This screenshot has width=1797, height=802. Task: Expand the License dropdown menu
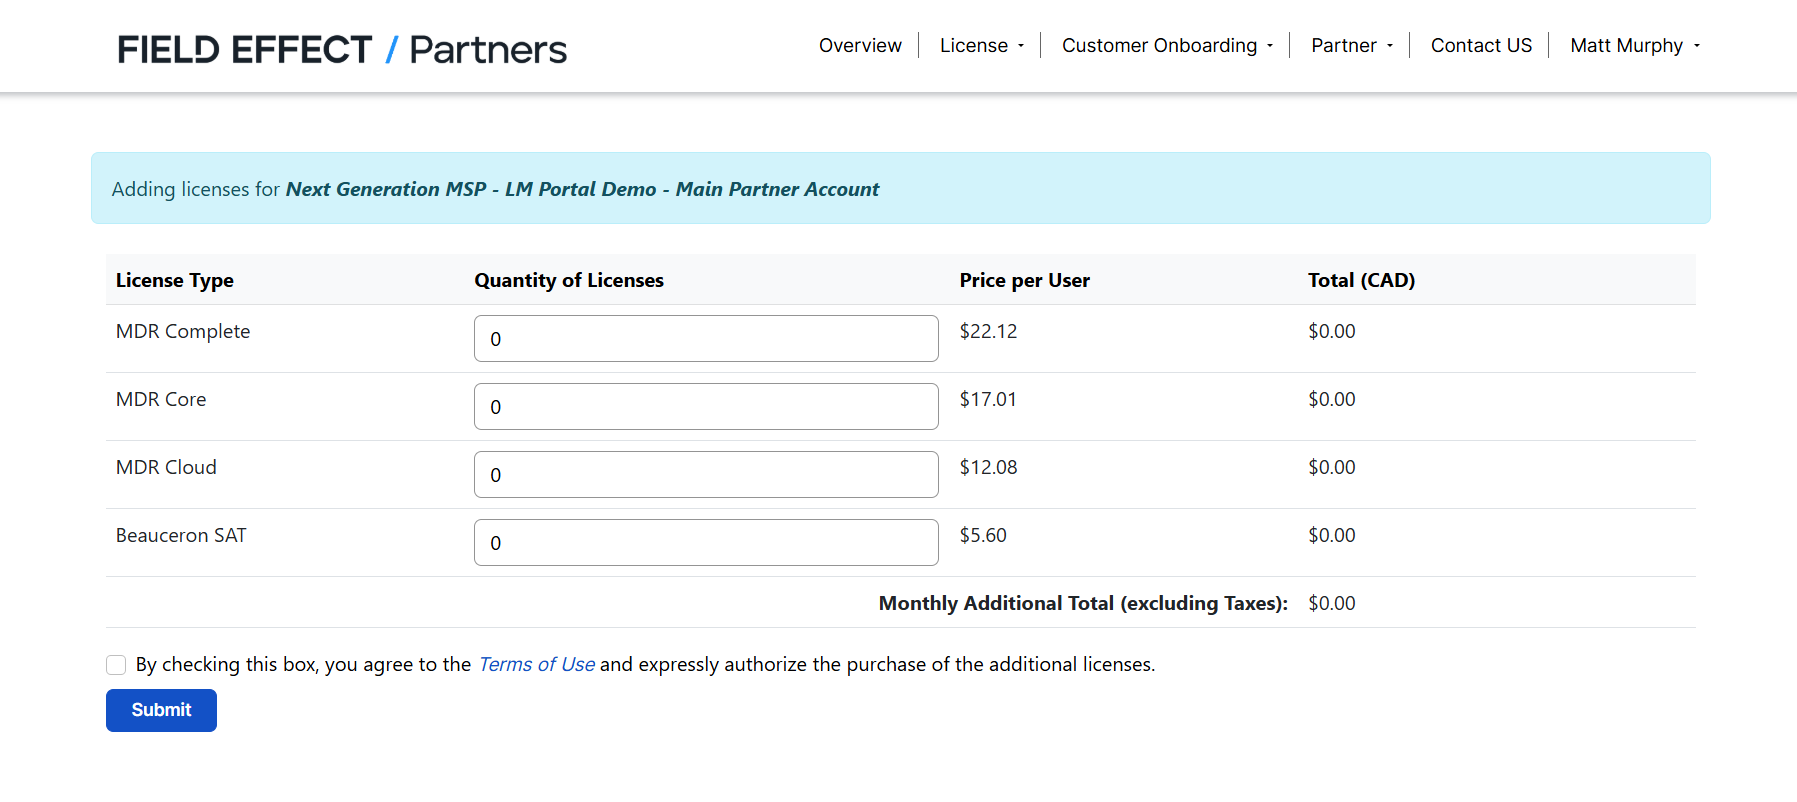point(981,45)
